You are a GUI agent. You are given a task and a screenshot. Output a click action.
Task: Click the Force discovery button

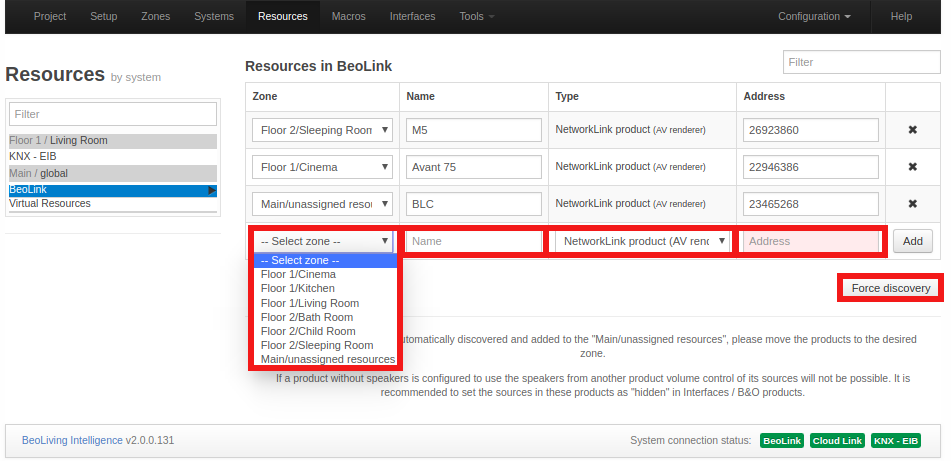(x=890, y=288)
